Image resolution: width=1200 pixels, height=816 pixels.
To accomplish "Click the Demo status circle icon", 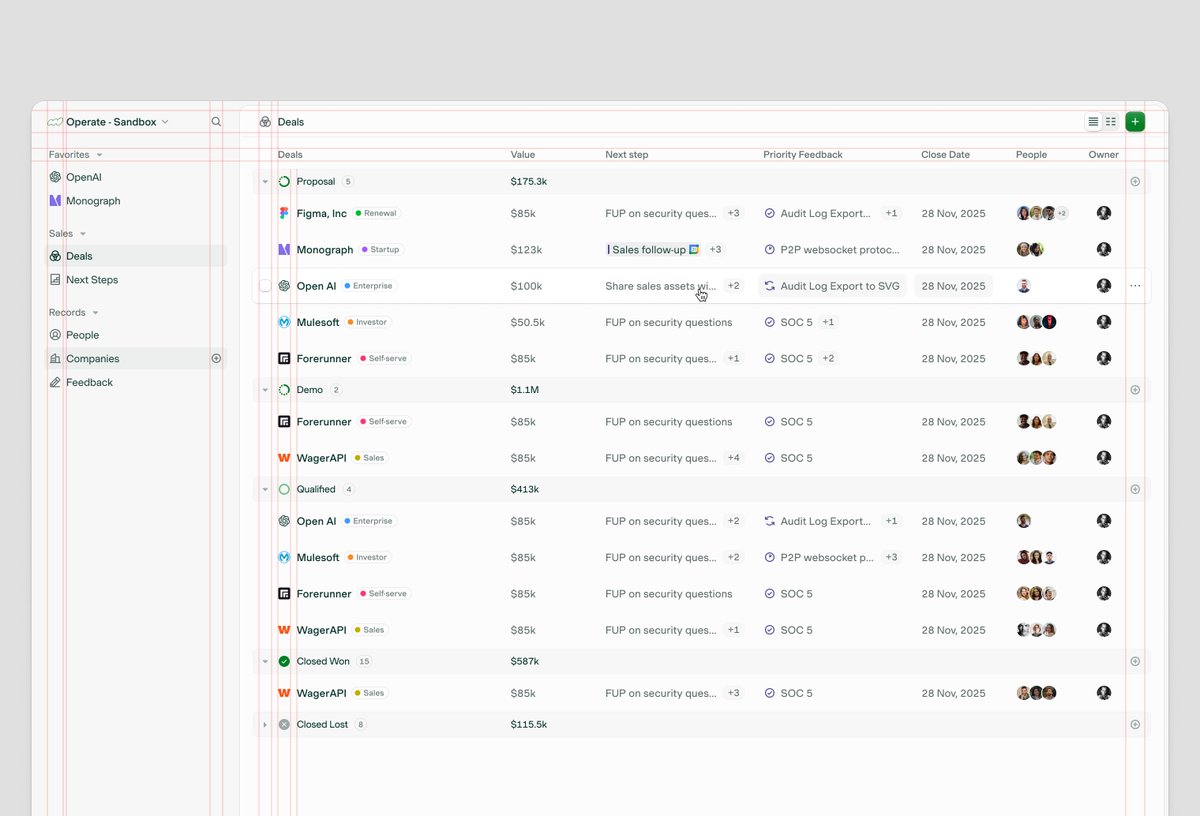I will (284, 390).
